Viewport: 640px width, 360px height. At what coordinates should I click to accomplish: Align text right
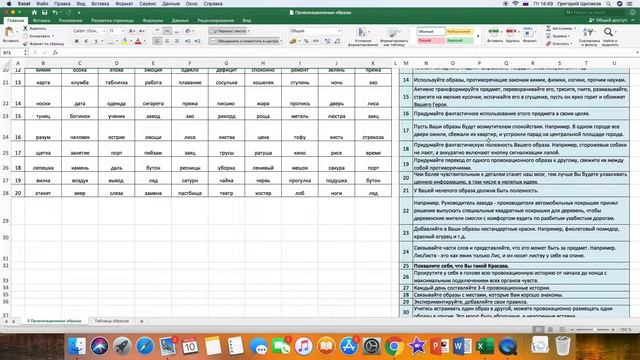[177, 41]
